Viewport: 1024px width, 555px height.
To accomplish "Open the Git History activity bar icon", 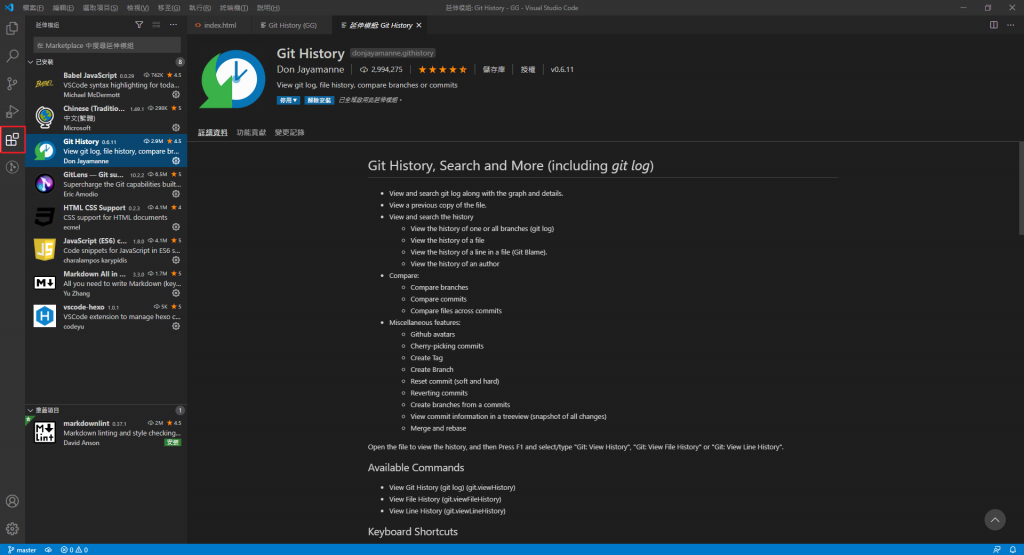I will [12, 167].
